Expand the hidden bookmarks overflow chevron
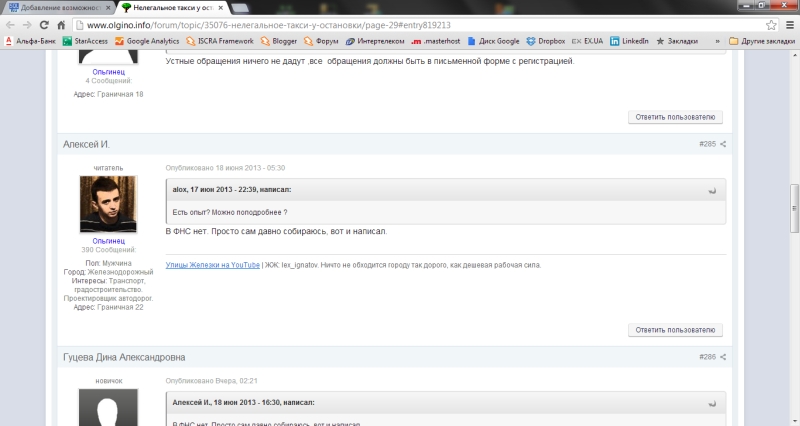 (718, 41)
